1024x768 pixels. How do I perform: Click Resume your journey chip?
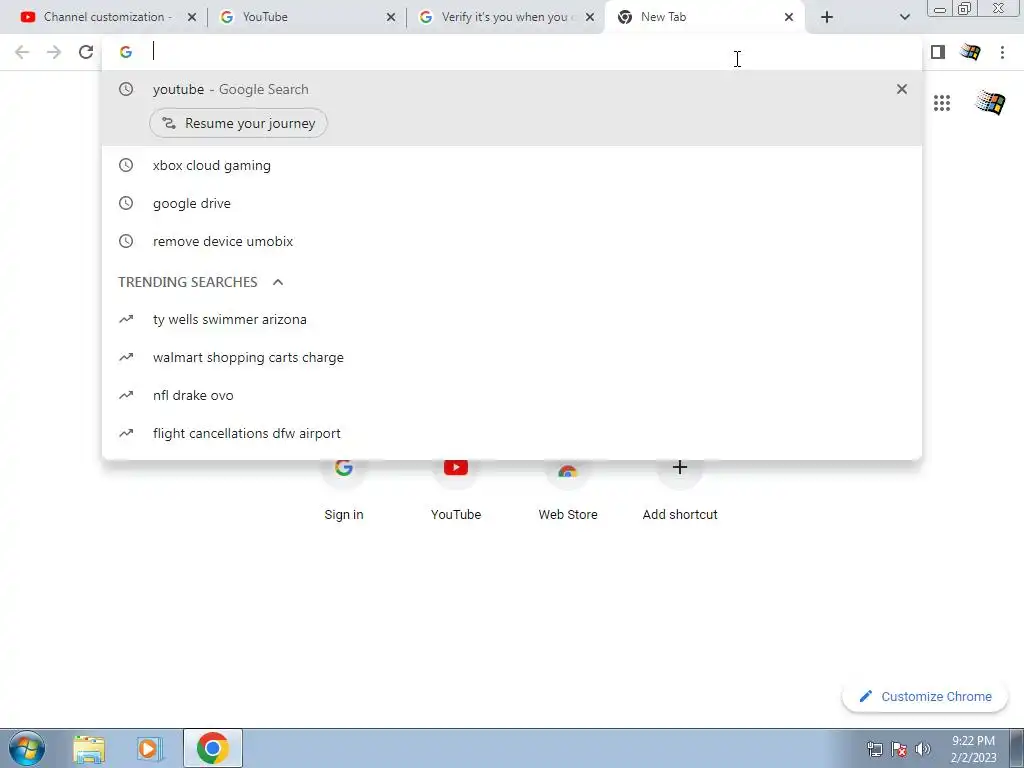coord(238,123)
